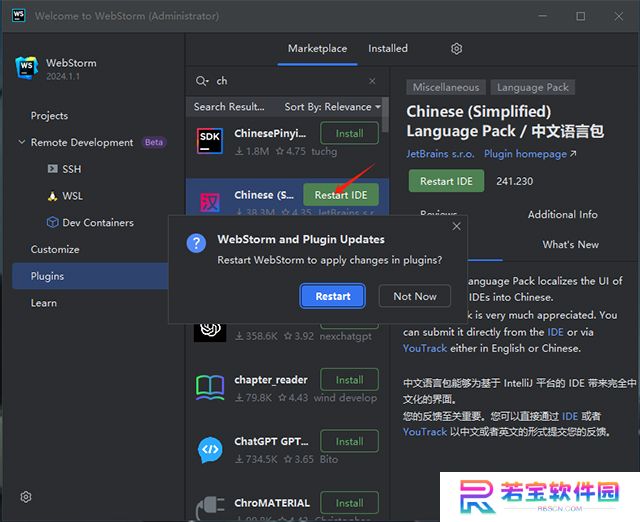Image resolution: width=640 pixels, height=522 pixels.
Task: Install the ChinesePinyin plugin
Action: coord(349,133)
